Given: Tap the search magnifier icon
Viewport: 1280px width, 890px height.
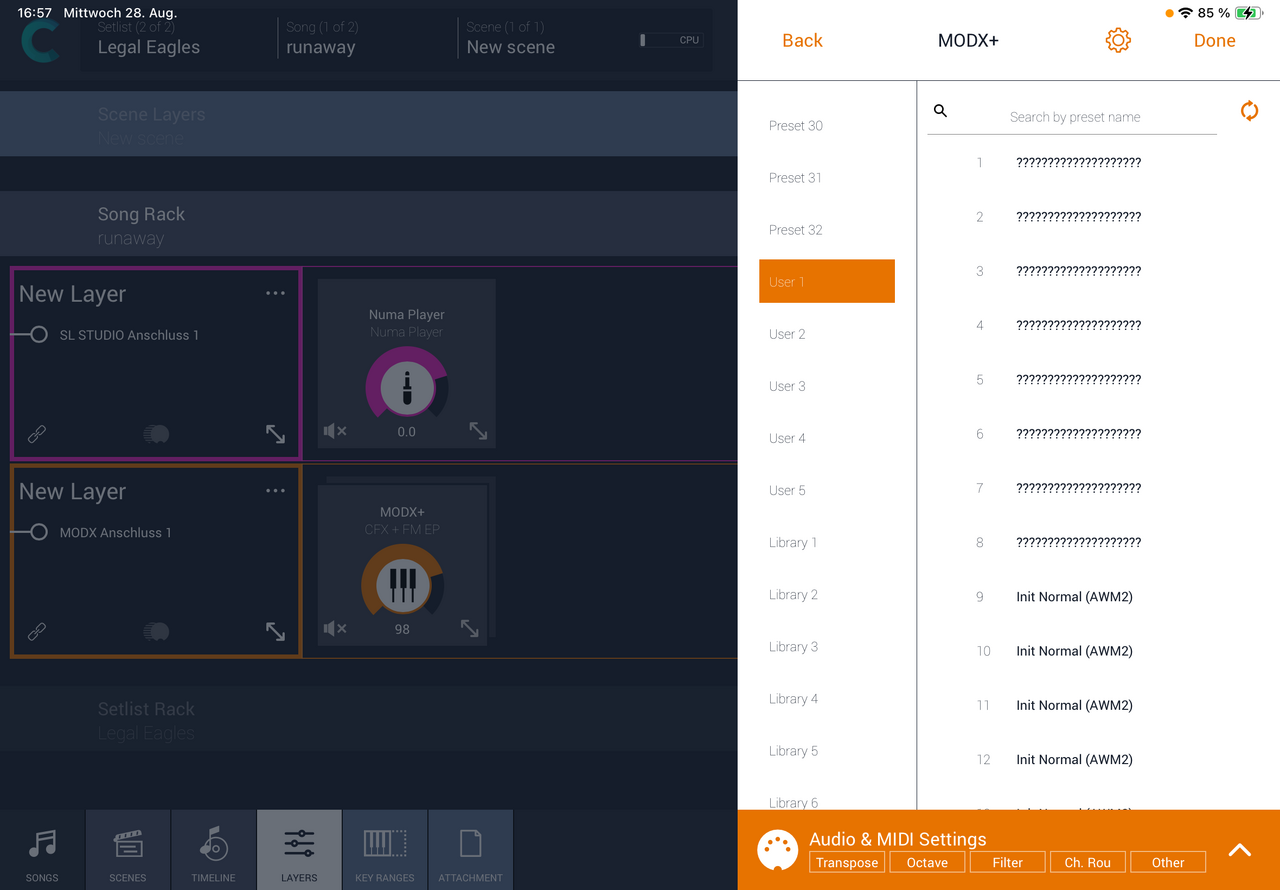Looking at the screenshot, I should [940, 111].
